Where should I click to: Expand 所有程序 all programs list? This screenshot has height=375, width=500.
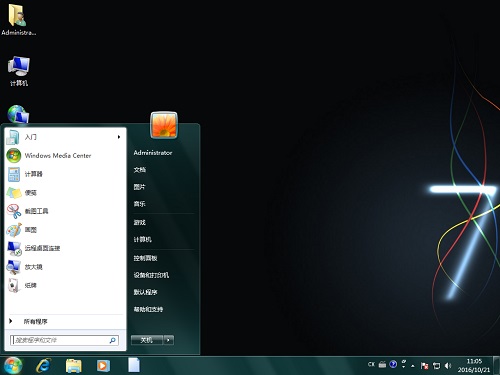[65, 321]
